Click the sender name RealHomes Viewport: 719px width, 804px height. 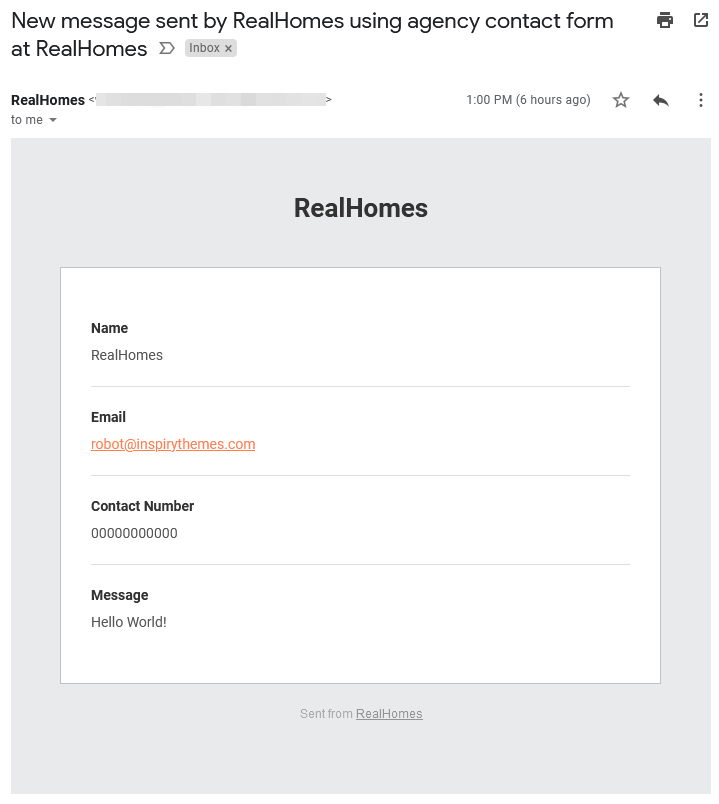point(48,100)
